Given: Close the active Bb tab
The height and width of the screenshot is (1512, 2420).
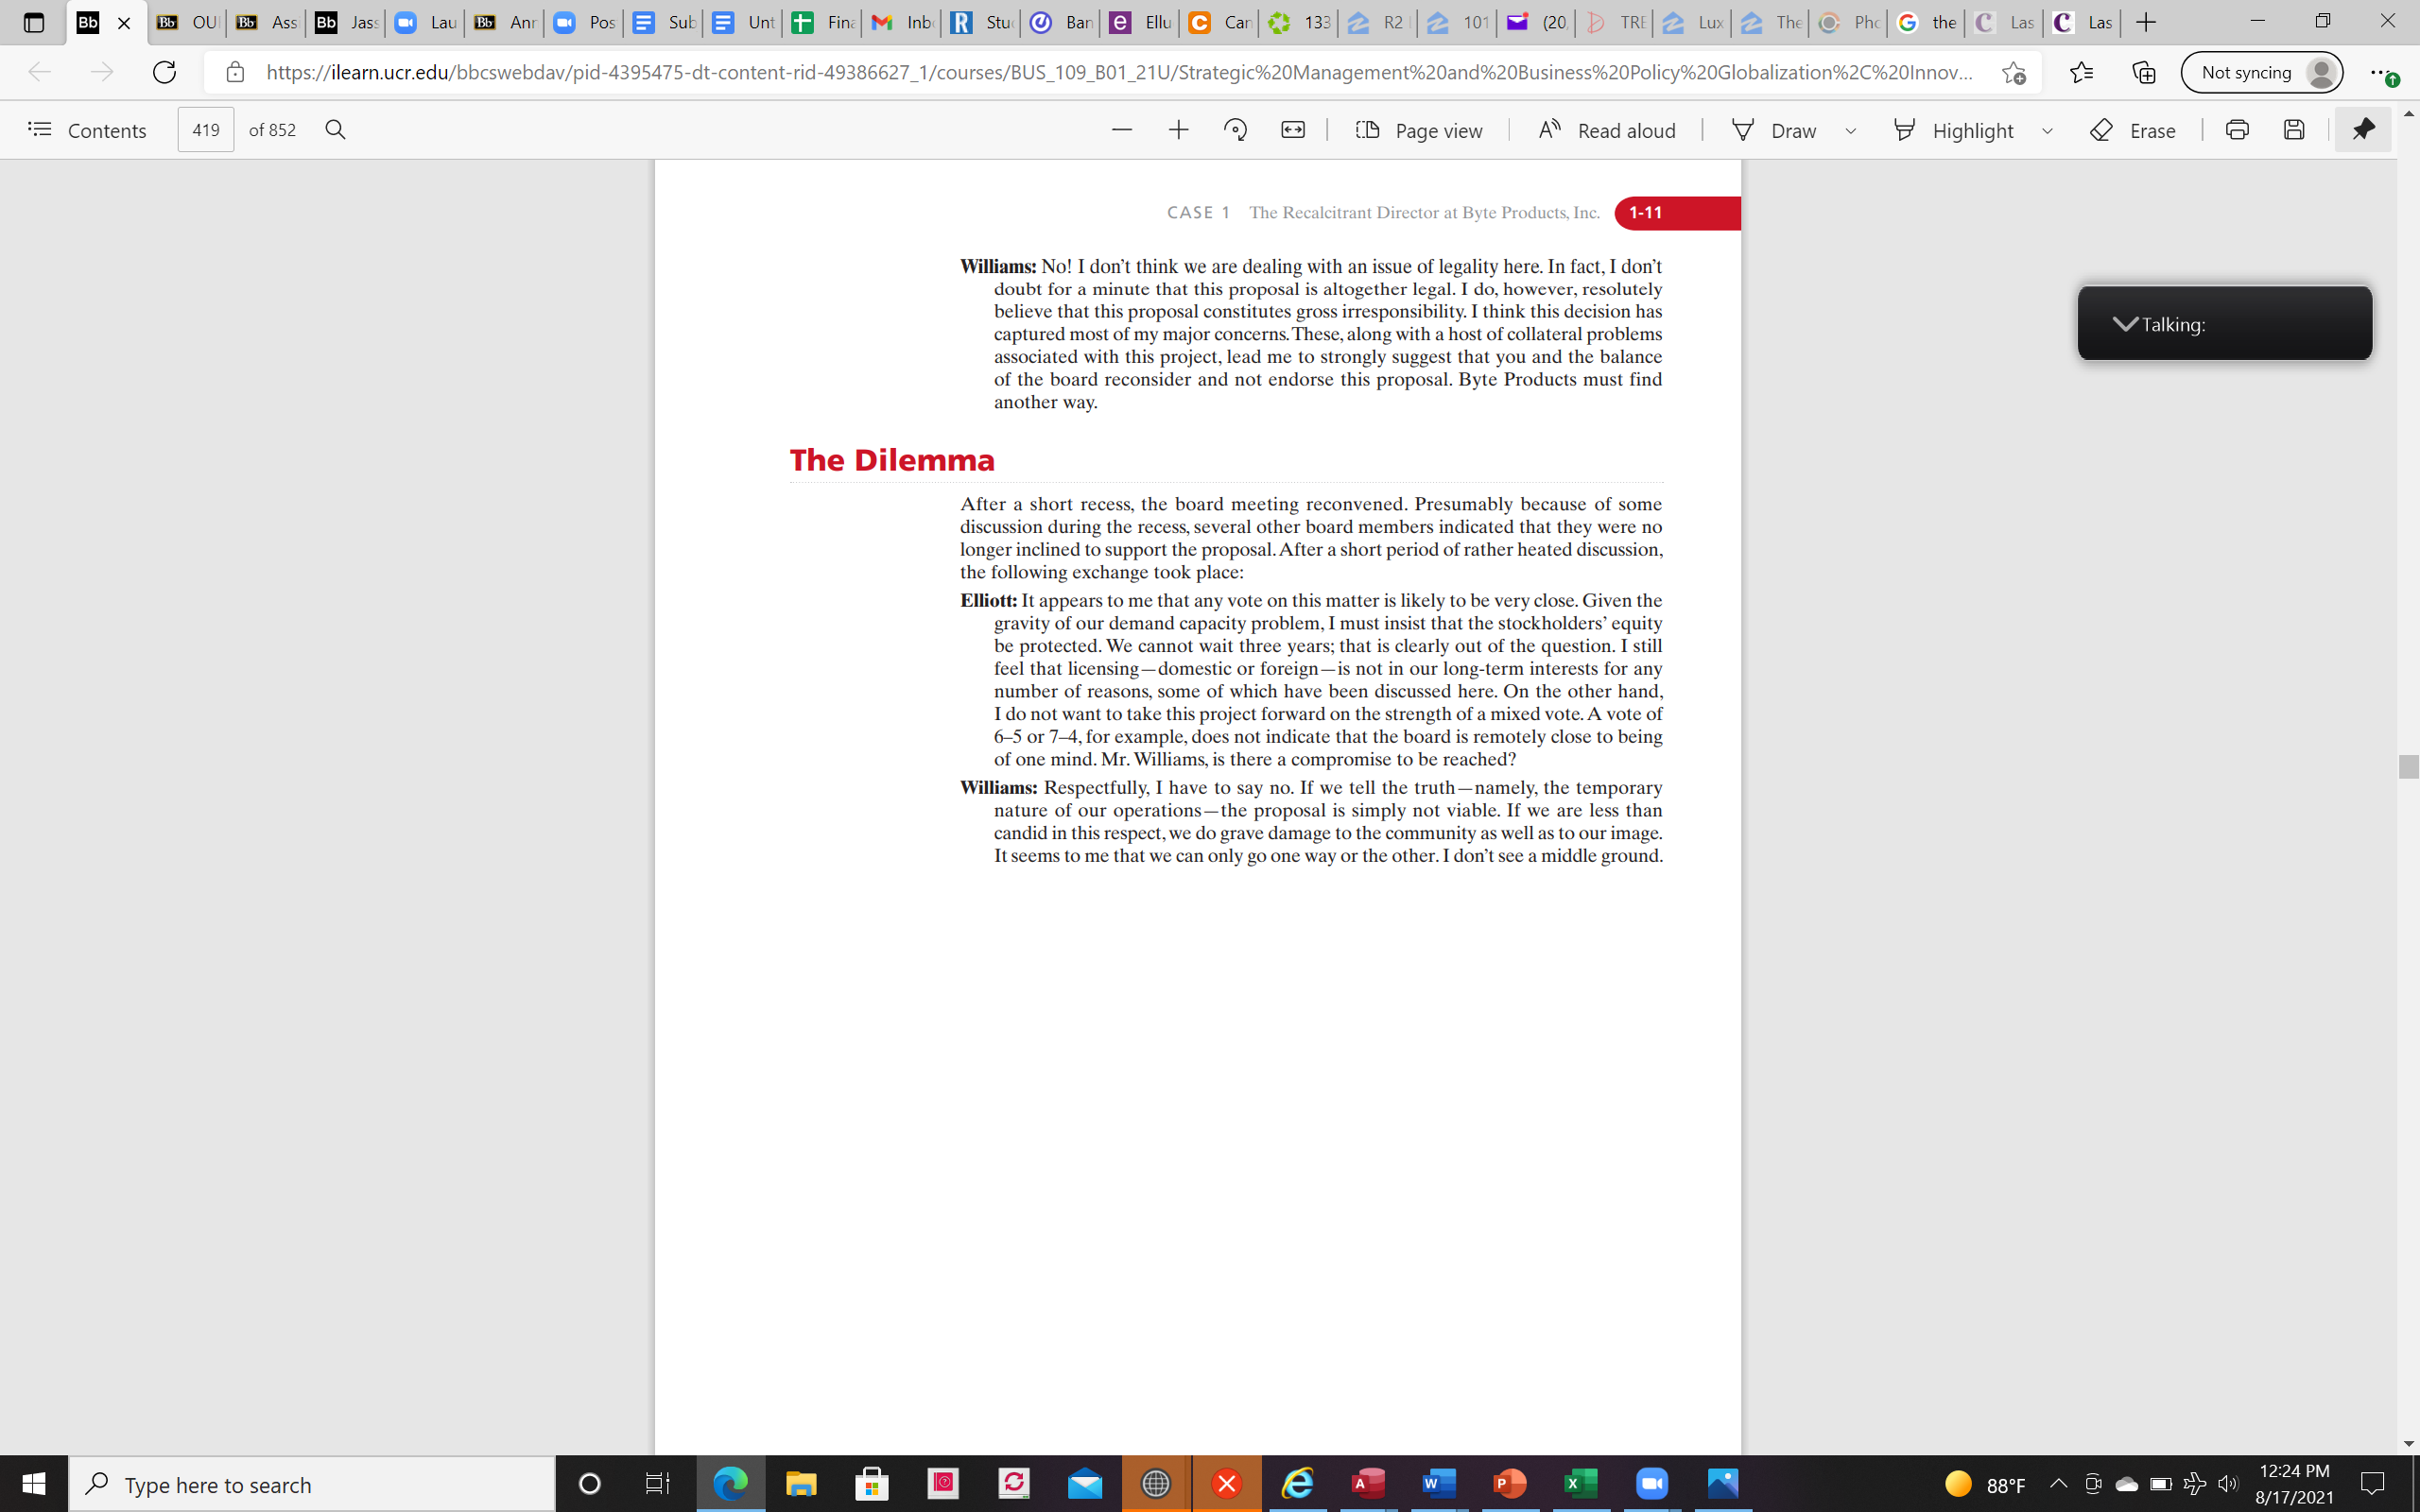Looking at the screenshot, I should coord(124,22).
